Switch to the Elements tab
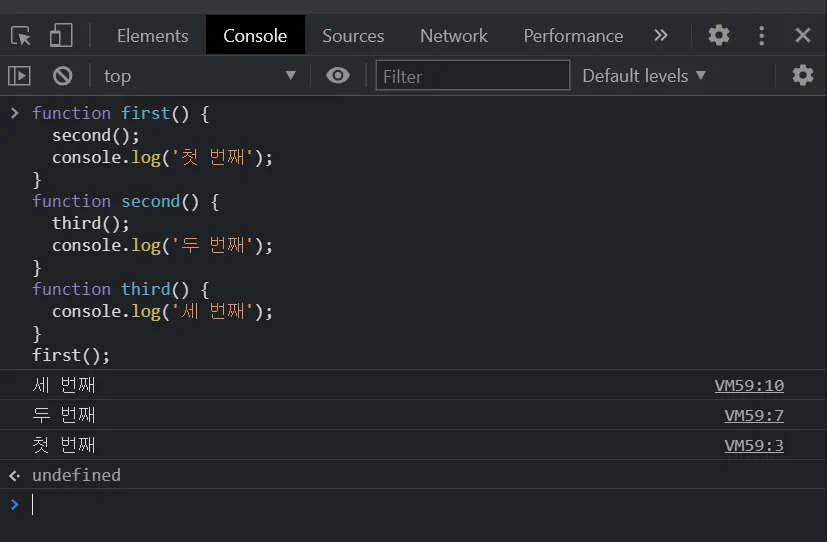 (152, 36)
